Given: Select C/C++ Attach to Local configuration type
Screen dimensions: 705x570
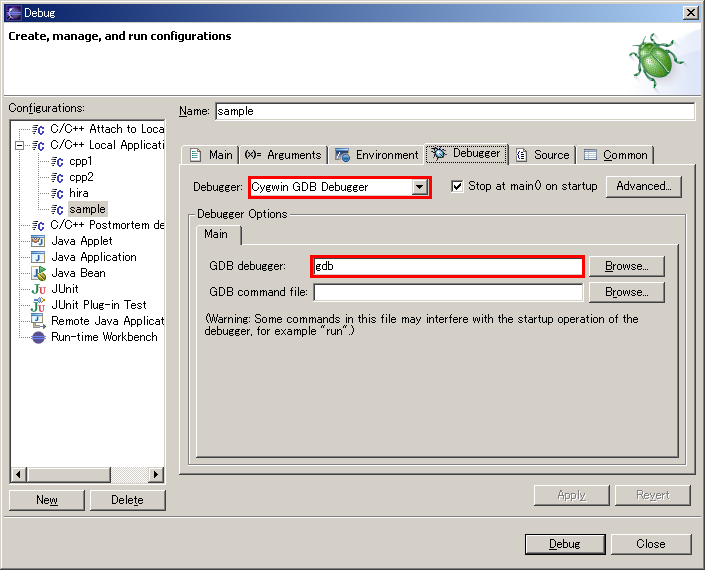Looking at the screenshot, I should (107, 129).
